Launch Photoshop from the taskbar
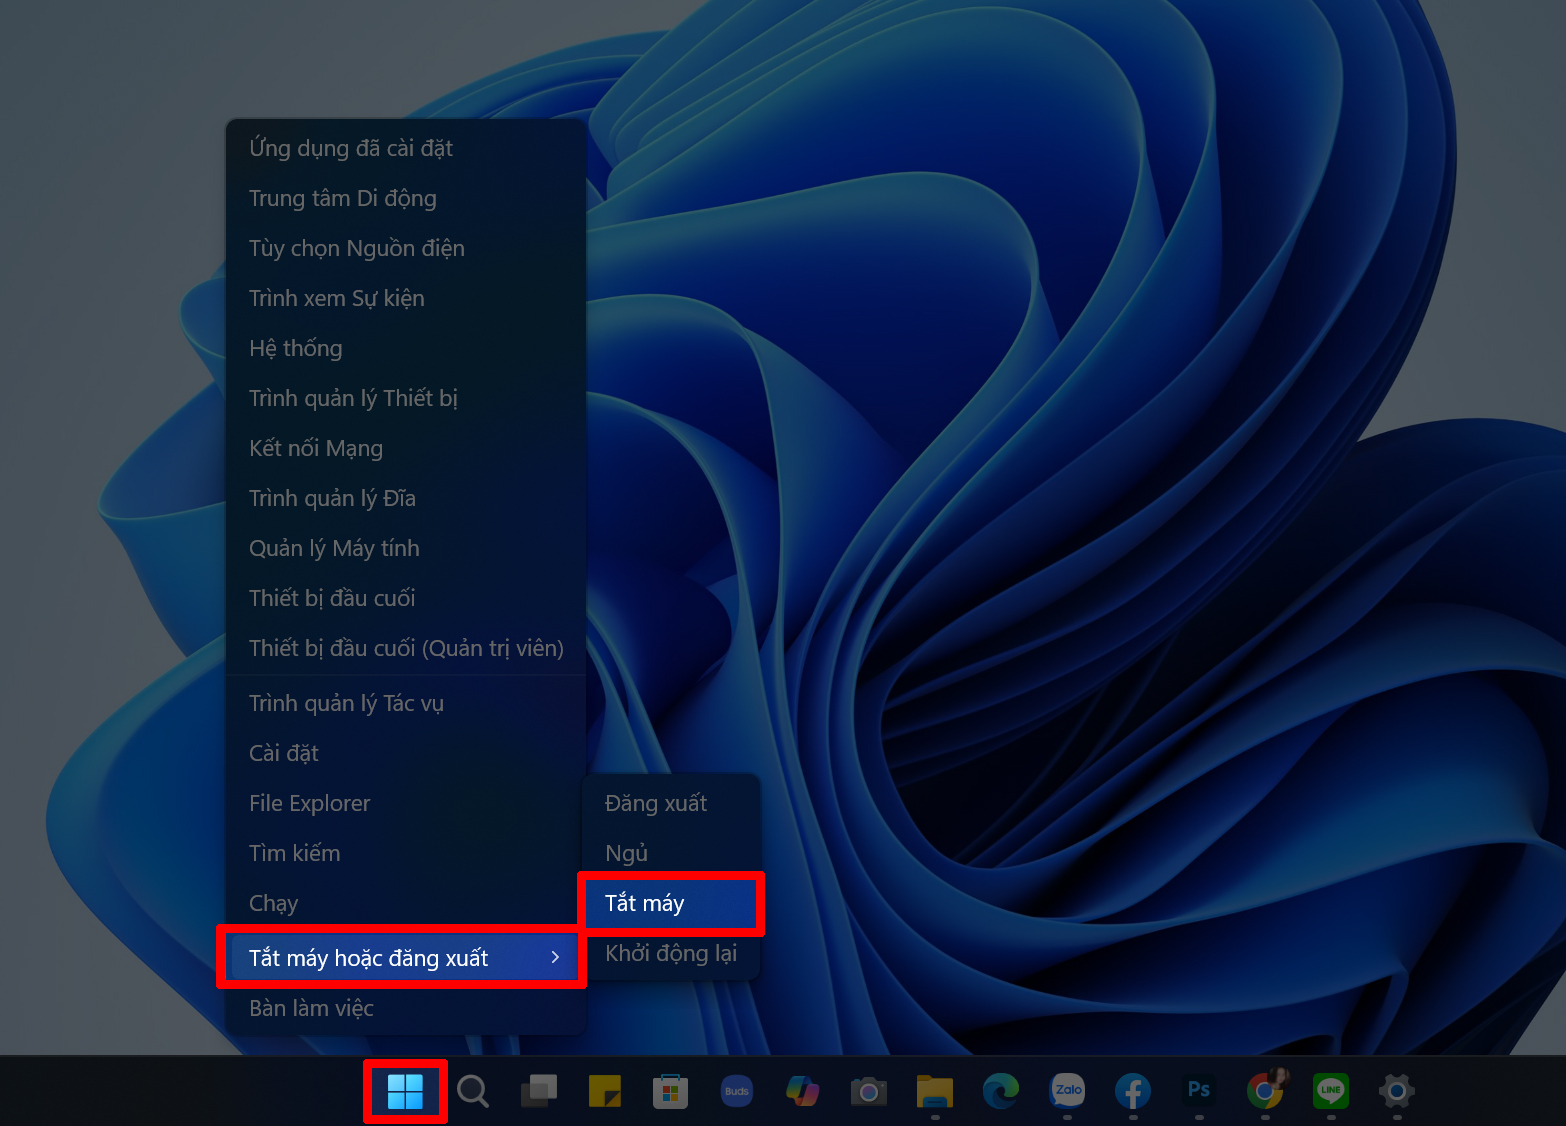Screen dimensions: 1566x1126 pos(1198,1091)
